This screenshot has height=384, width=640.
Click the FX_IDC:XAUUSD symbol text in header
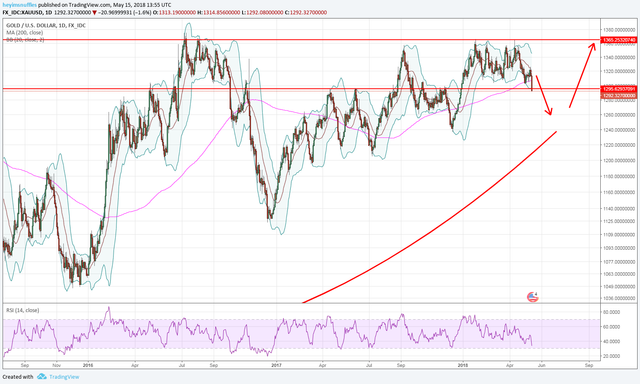(24, 13)
